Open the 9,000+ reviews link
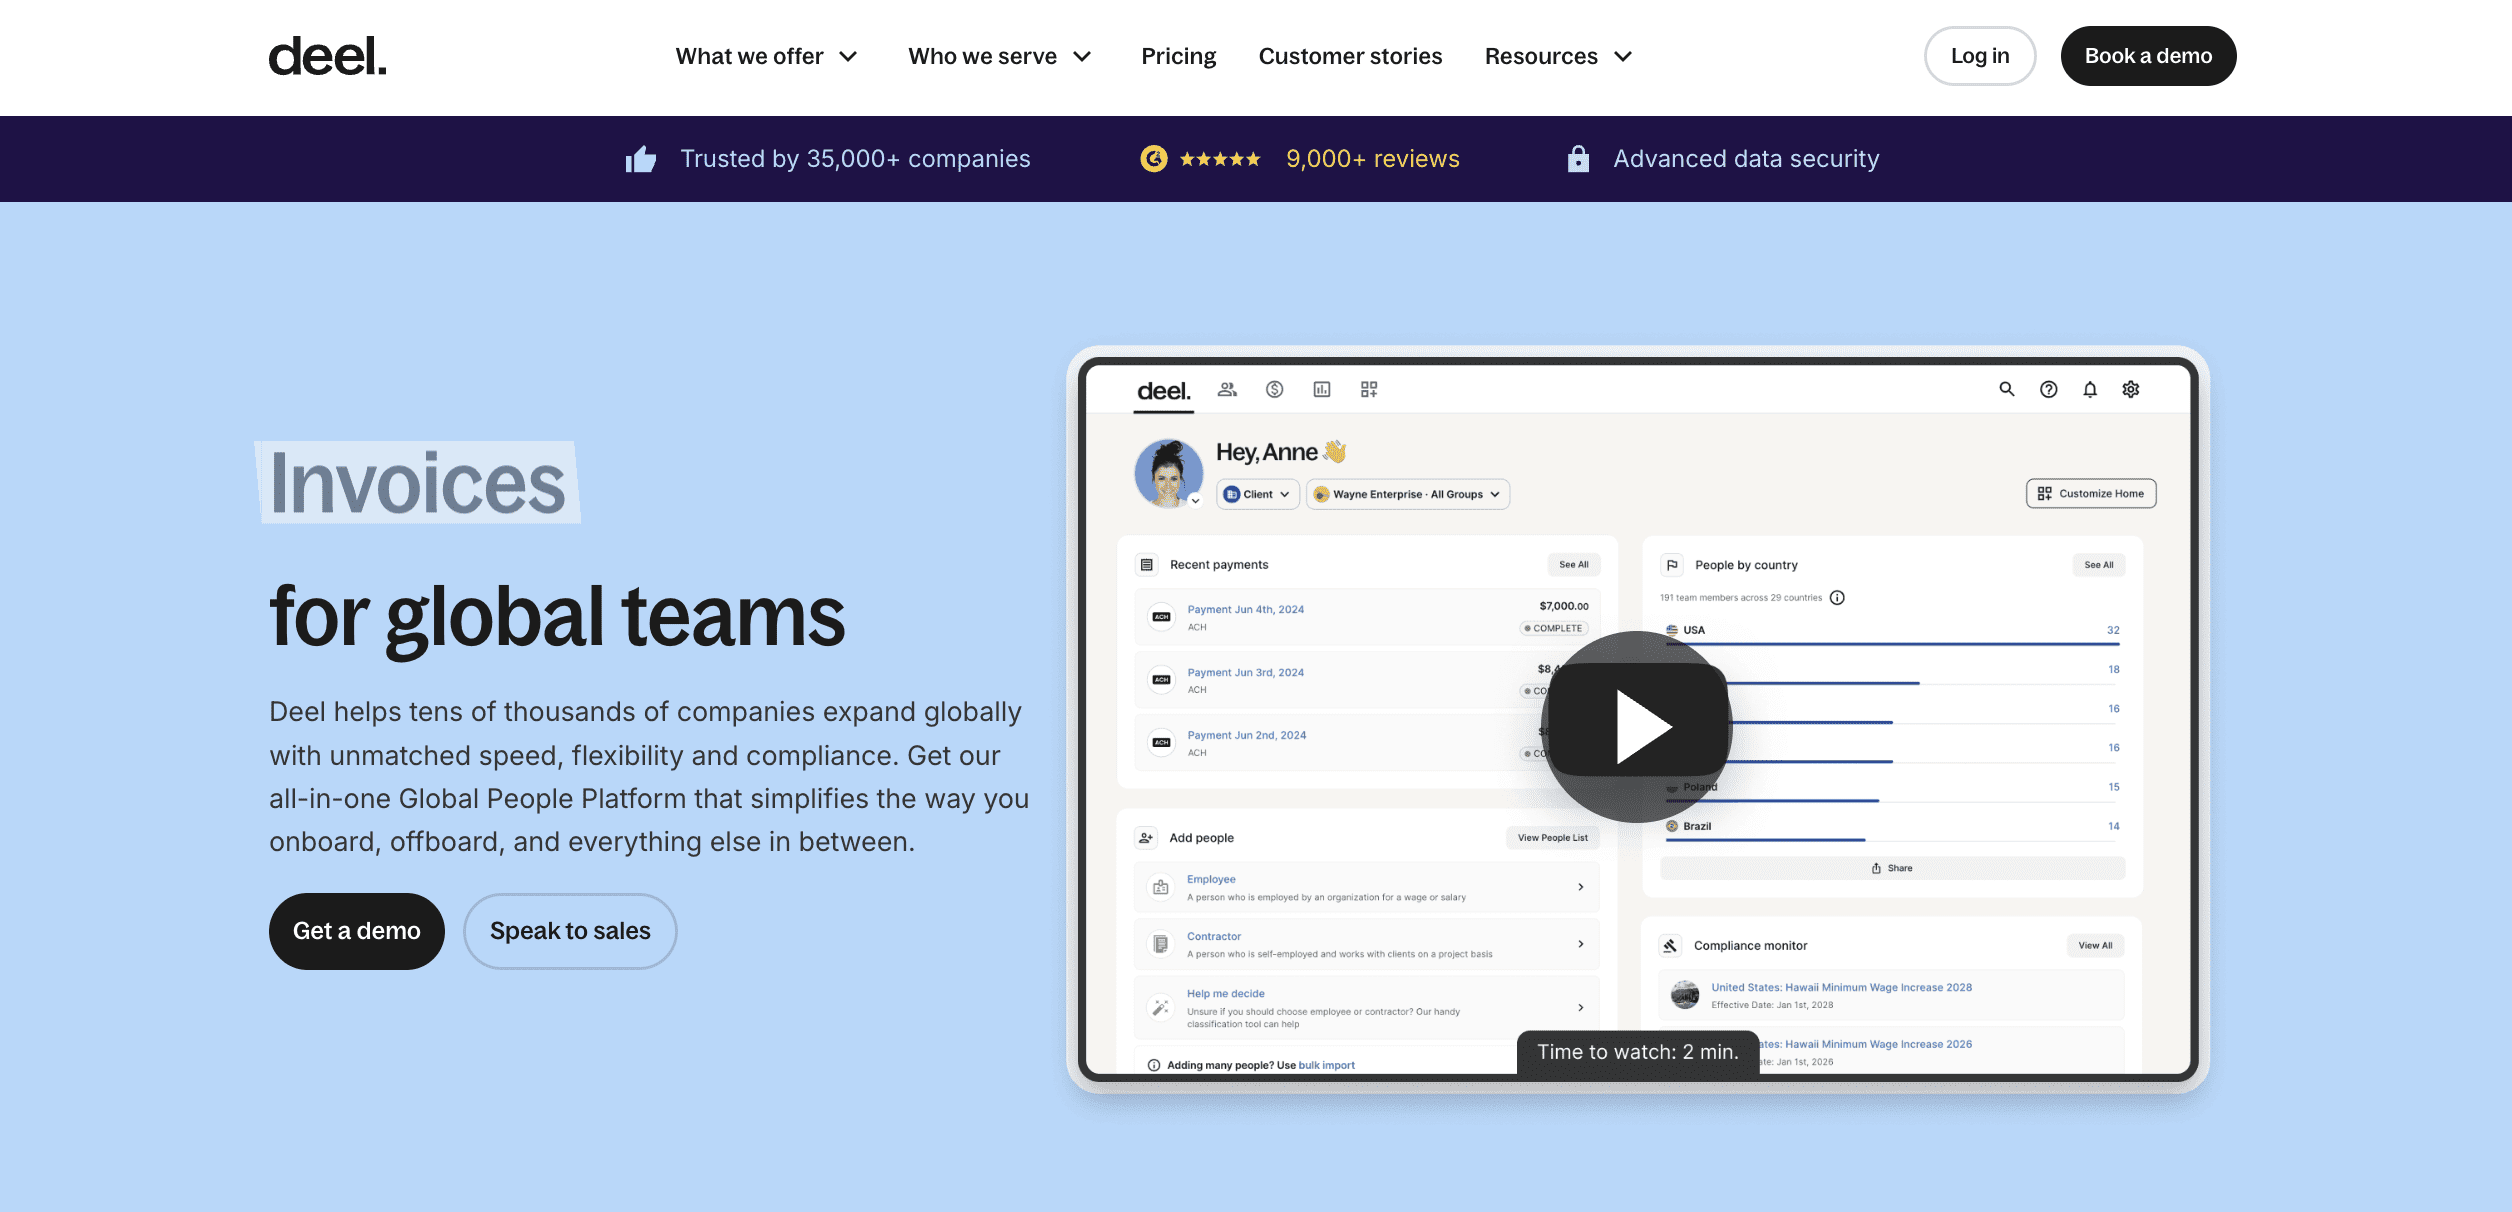Screen dimensions: 2512x1212 [1372, 159]
